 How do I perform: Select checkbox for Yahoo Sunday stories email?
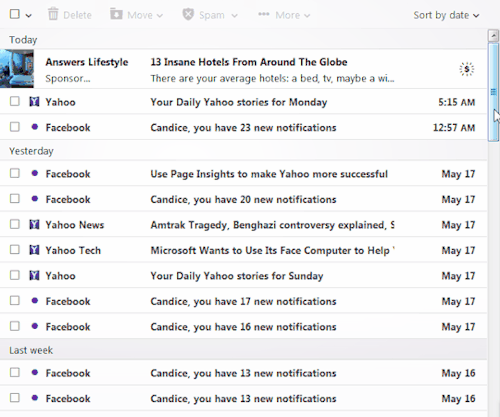[x=15, y=275]
